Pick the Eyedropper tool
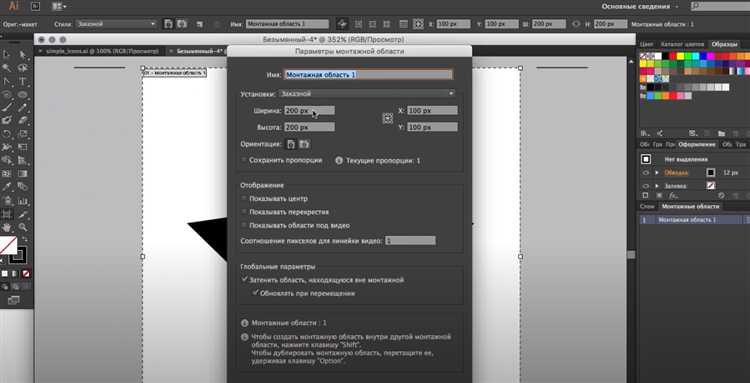This screenshot has height=383, width=750. pyautogui.click(x=7, y=186)
